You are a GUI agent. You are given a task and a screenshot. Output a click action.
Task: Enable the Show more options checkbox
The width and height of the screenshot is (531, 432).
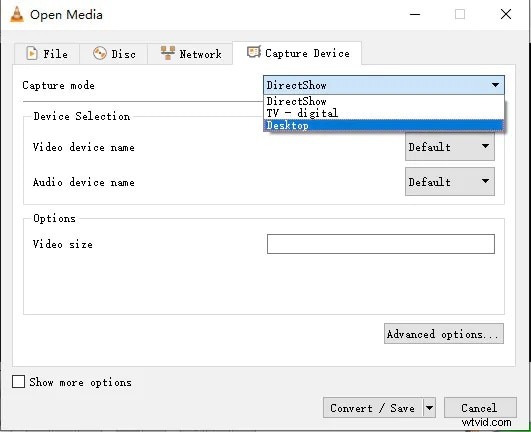coord(18,382)
